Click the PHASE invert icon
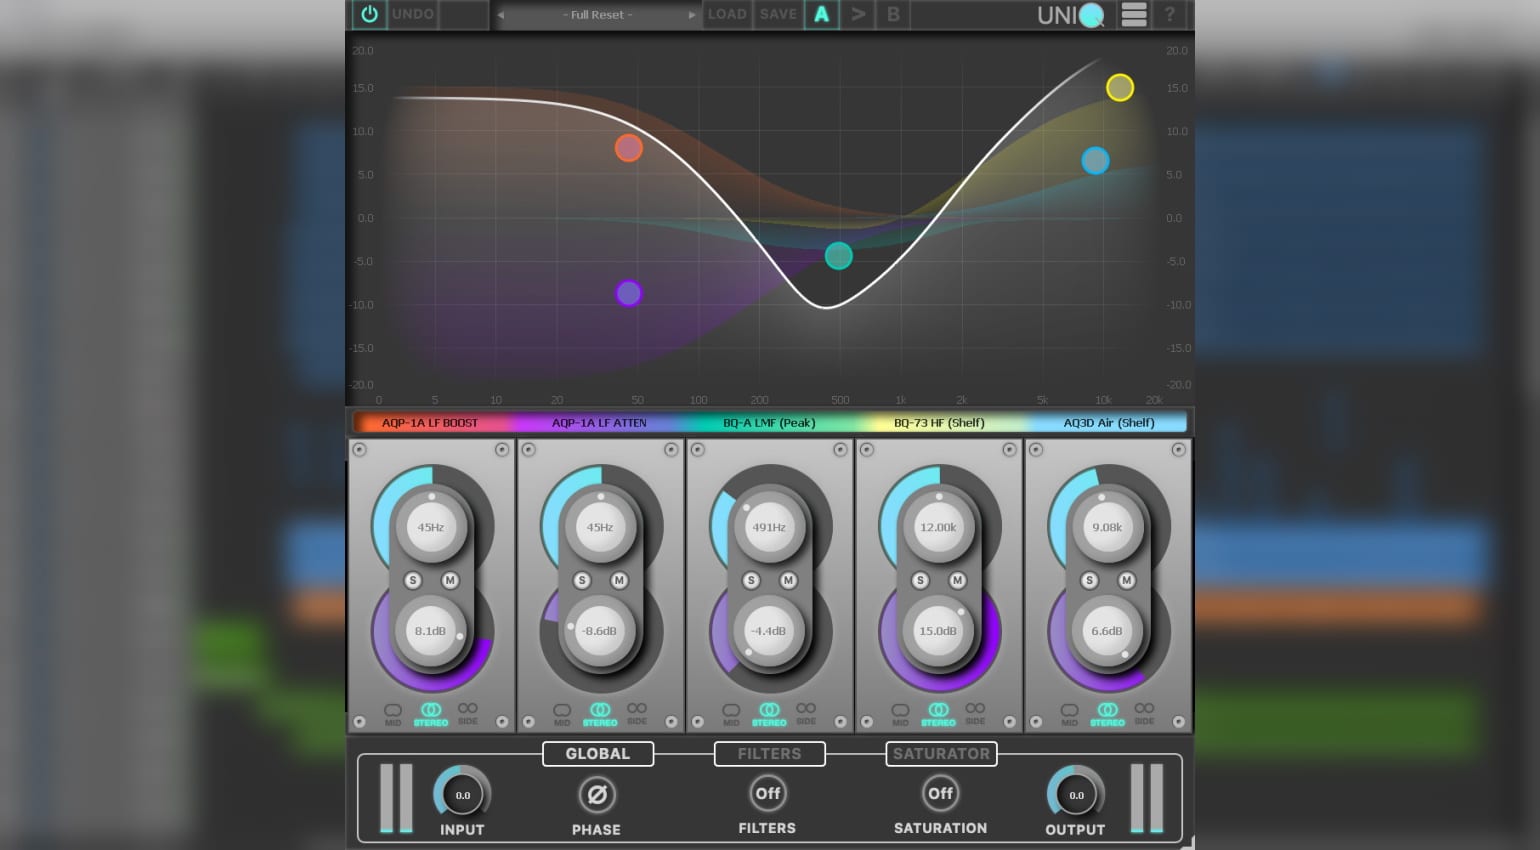1540x850 pixels. click(596, 794)
